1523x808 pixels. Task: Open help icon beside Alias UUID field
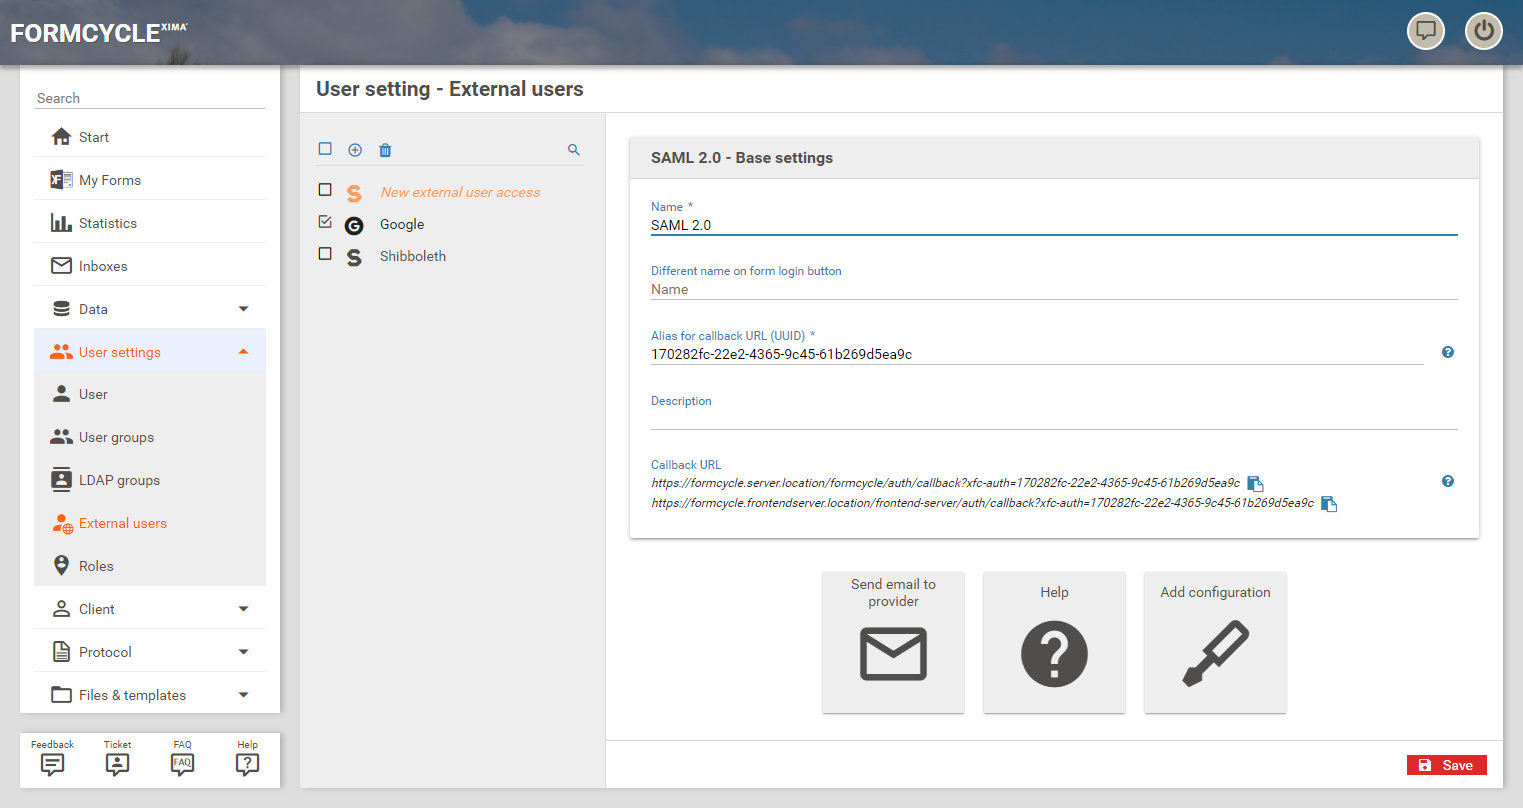[1447, 352]
